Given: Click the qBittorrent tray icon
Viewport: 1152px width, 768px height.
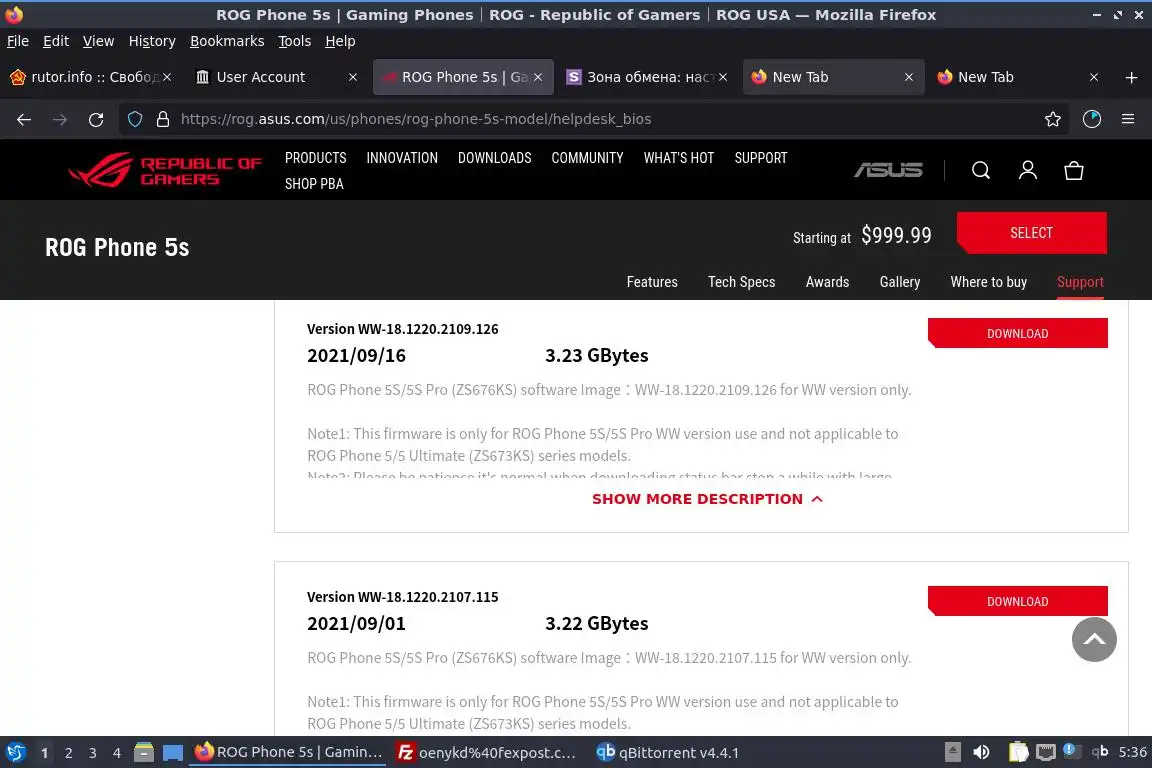Looking at the screenshot, I should click(x=1100, y=751).
